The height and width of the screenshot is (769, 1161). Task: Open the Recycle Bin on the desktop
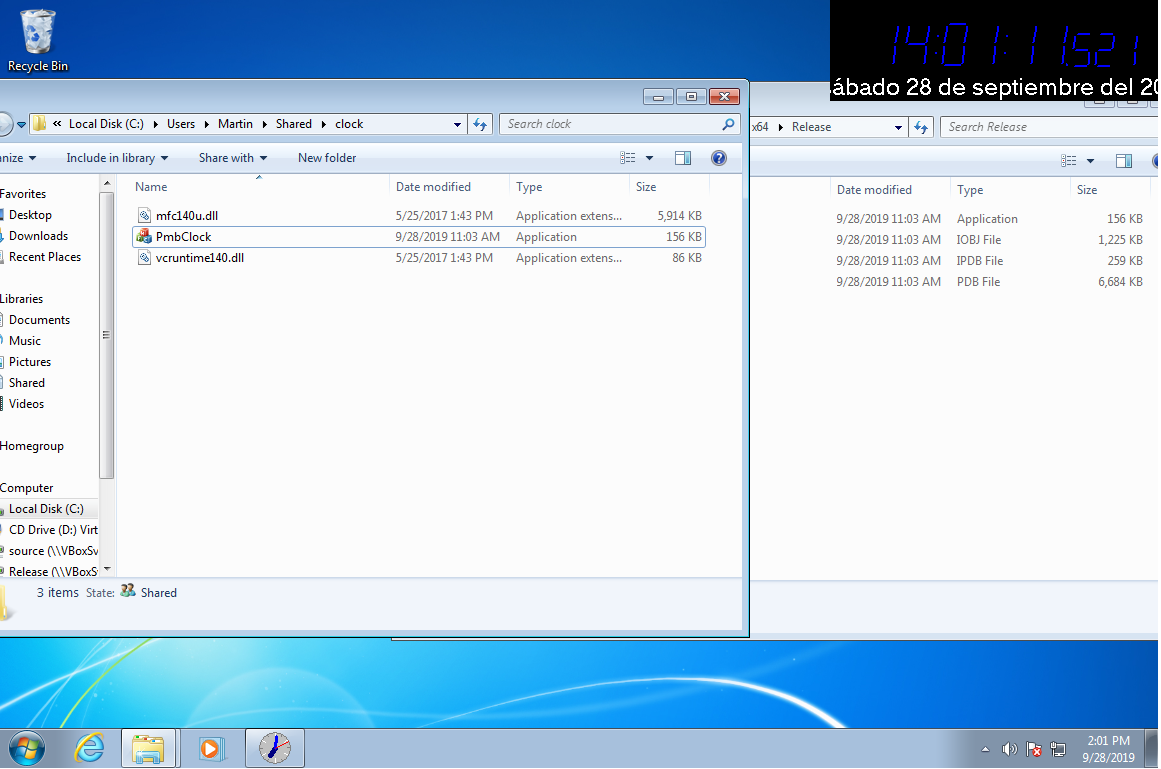[x=36, y=35]
